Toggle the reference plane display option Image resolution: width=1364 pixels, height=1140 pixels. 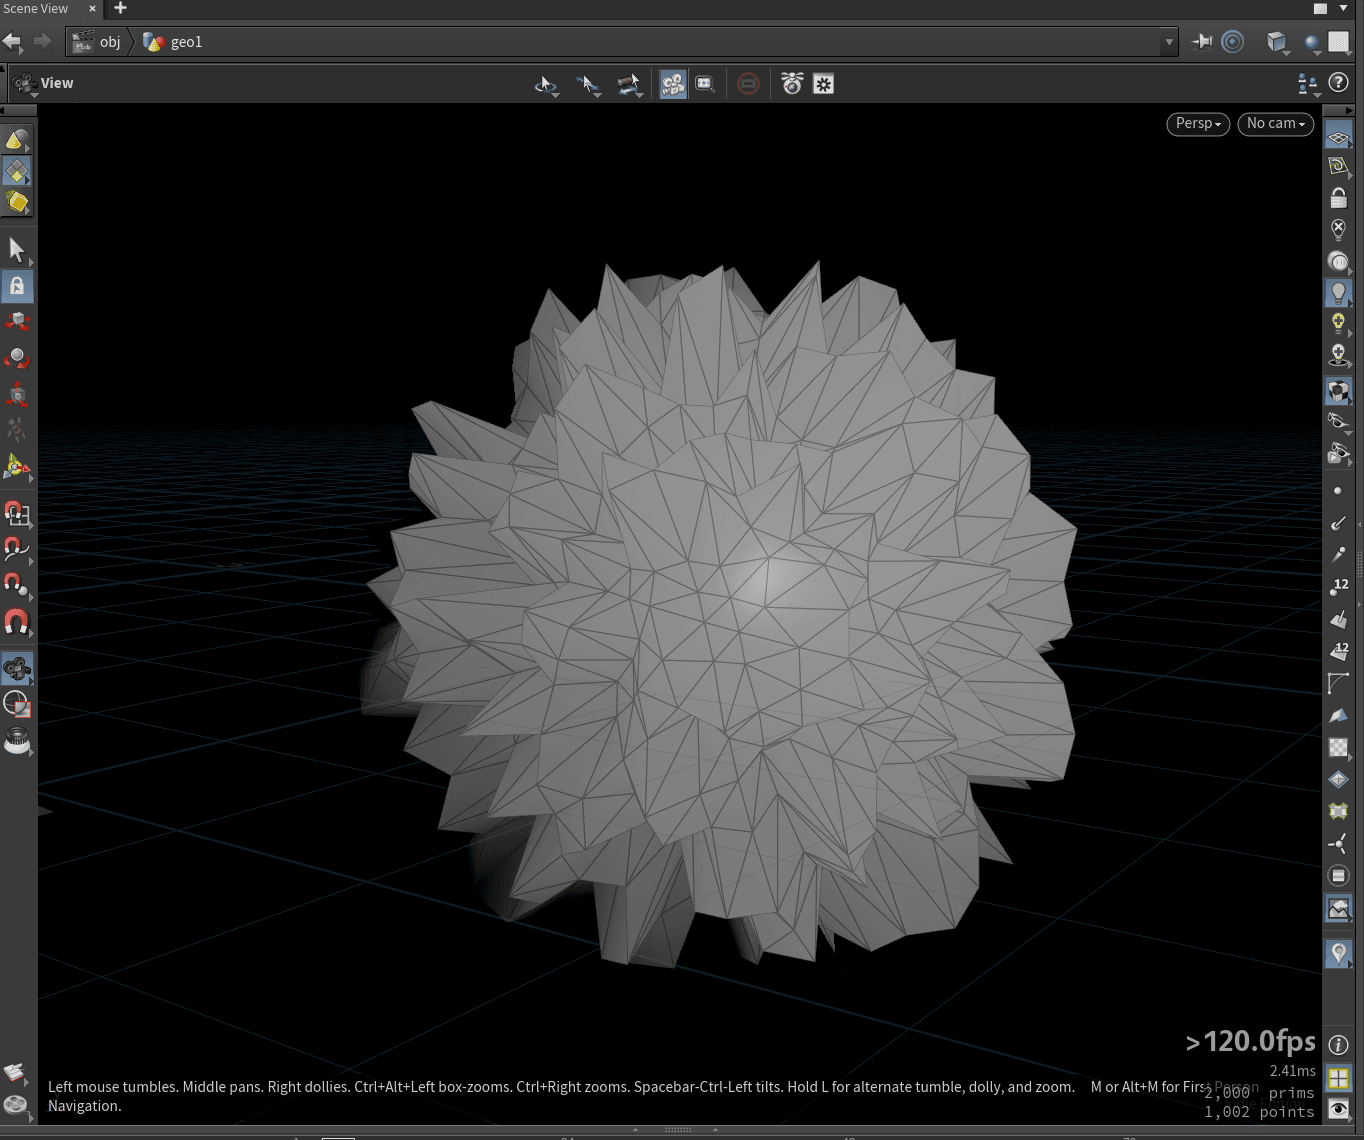pyautogui.click(x=1338, y=135)
